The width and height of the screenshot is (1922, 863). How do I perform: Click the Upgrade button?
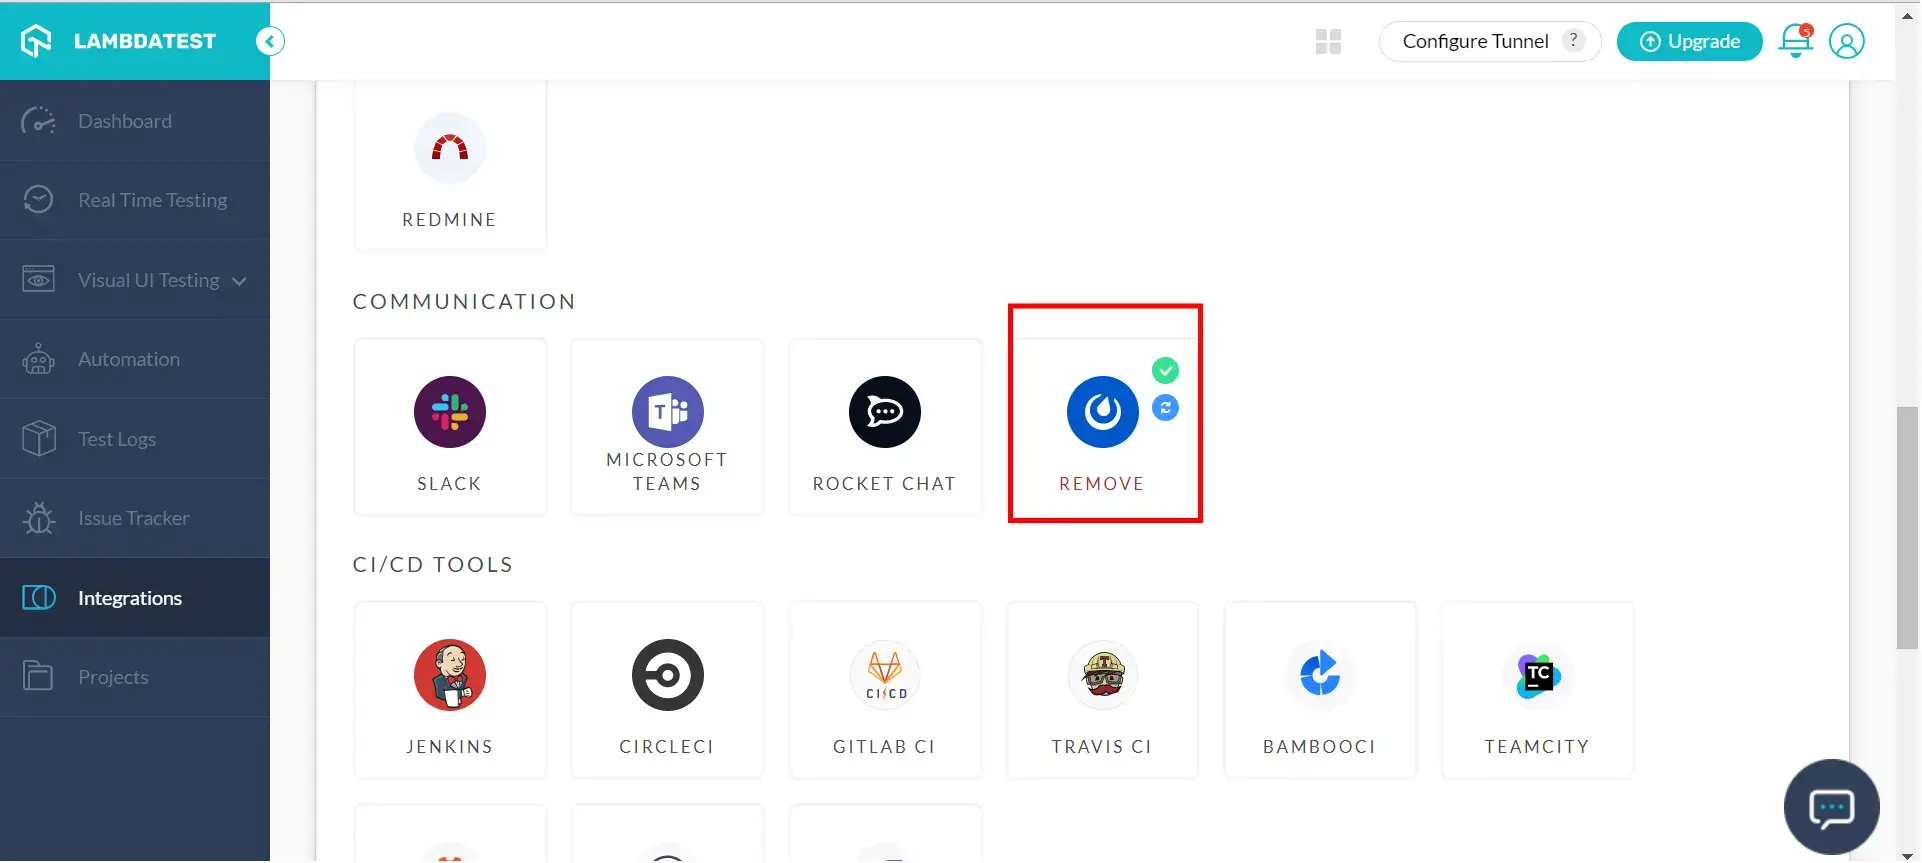coord(1689,41)
